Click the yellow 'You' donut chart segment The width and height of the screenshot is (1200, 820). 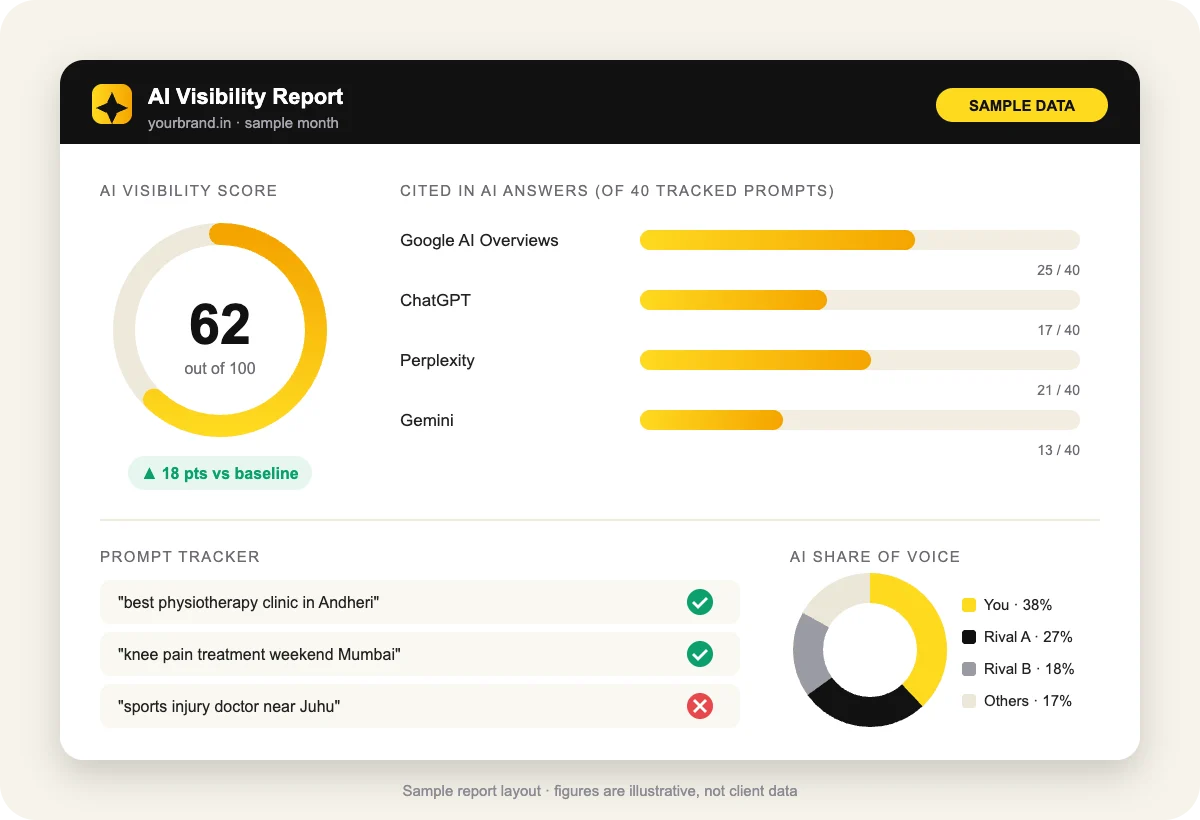(x=927, y=630)
